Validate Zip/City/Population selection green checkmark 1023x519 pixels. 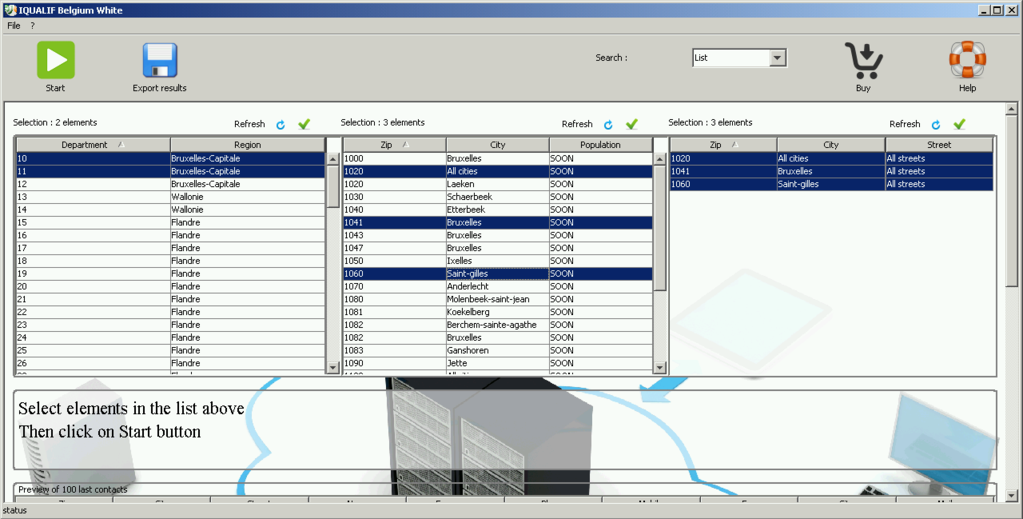(x=632, y=124)
